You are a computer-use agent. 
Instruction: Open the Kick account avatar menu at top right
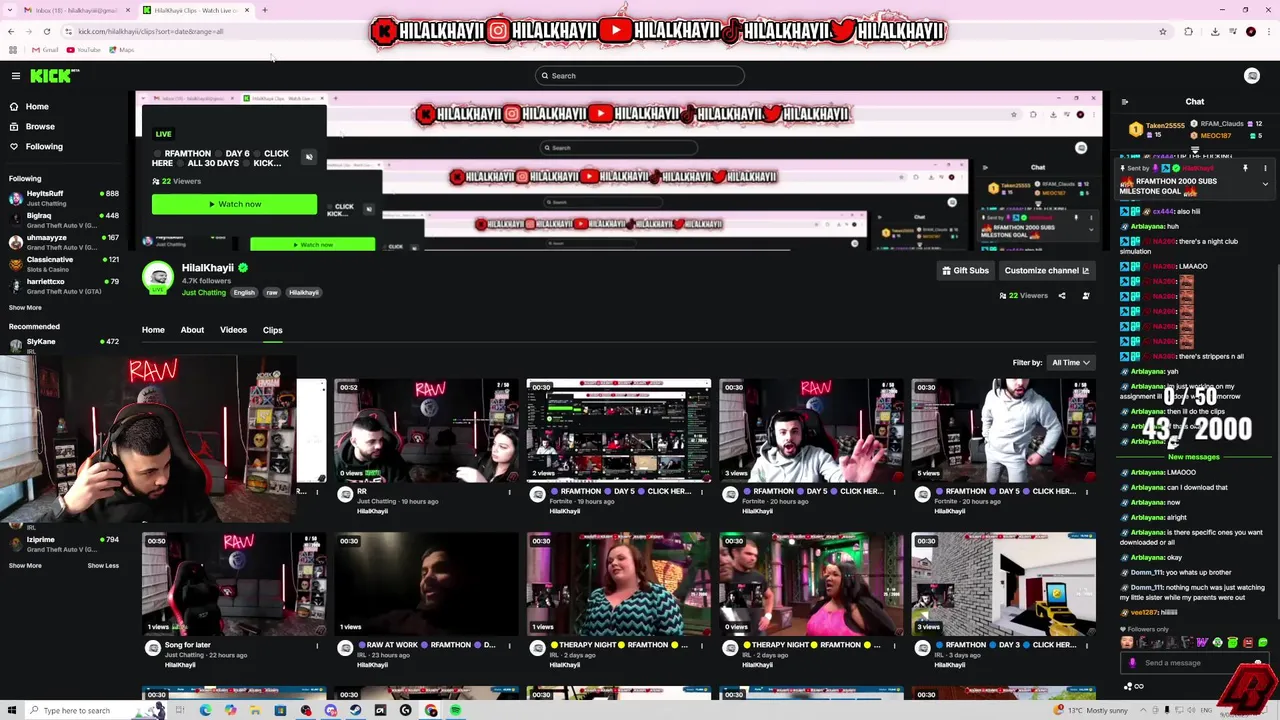point(1252,76)
